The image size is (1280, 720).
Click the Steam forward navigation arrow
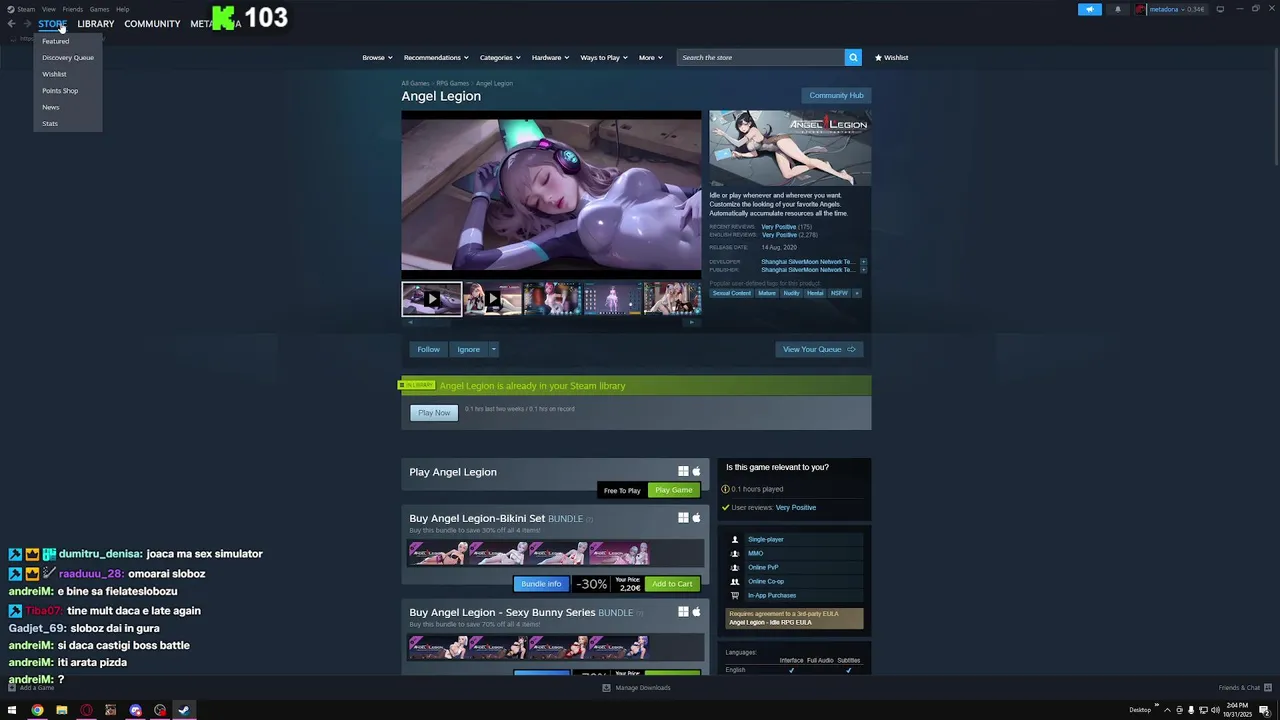[x=26, y=24]
